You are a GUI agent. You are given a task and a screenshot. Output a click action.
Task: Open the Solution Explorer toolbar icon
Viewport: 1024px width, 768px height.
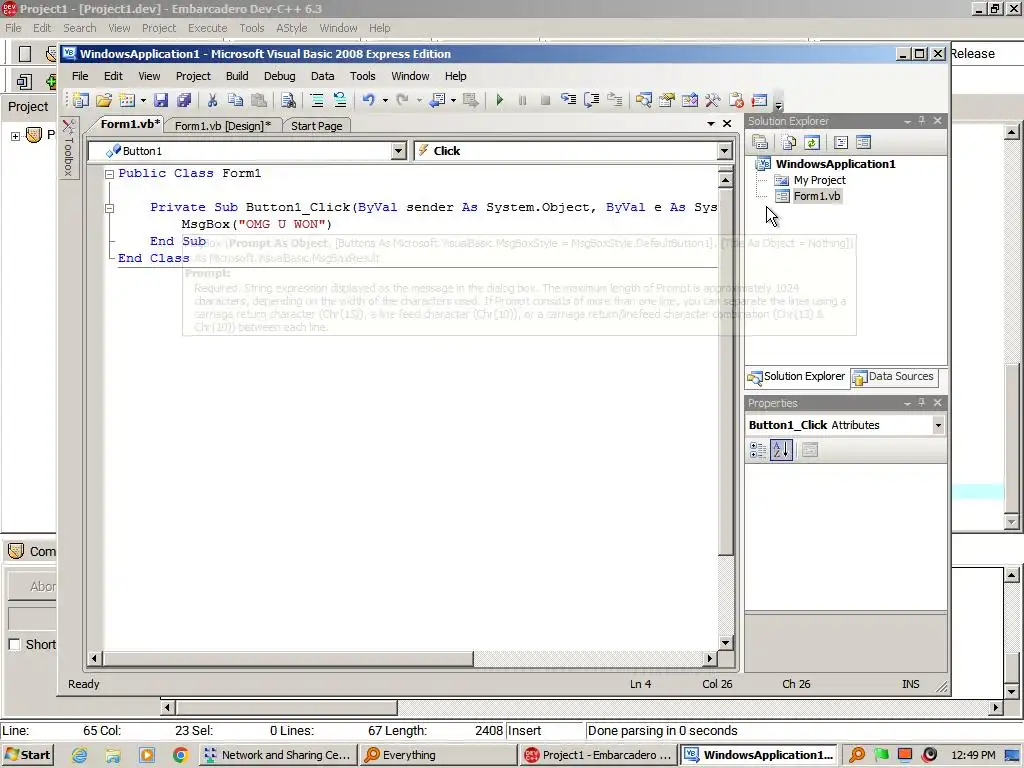click(x=644, y=100)
